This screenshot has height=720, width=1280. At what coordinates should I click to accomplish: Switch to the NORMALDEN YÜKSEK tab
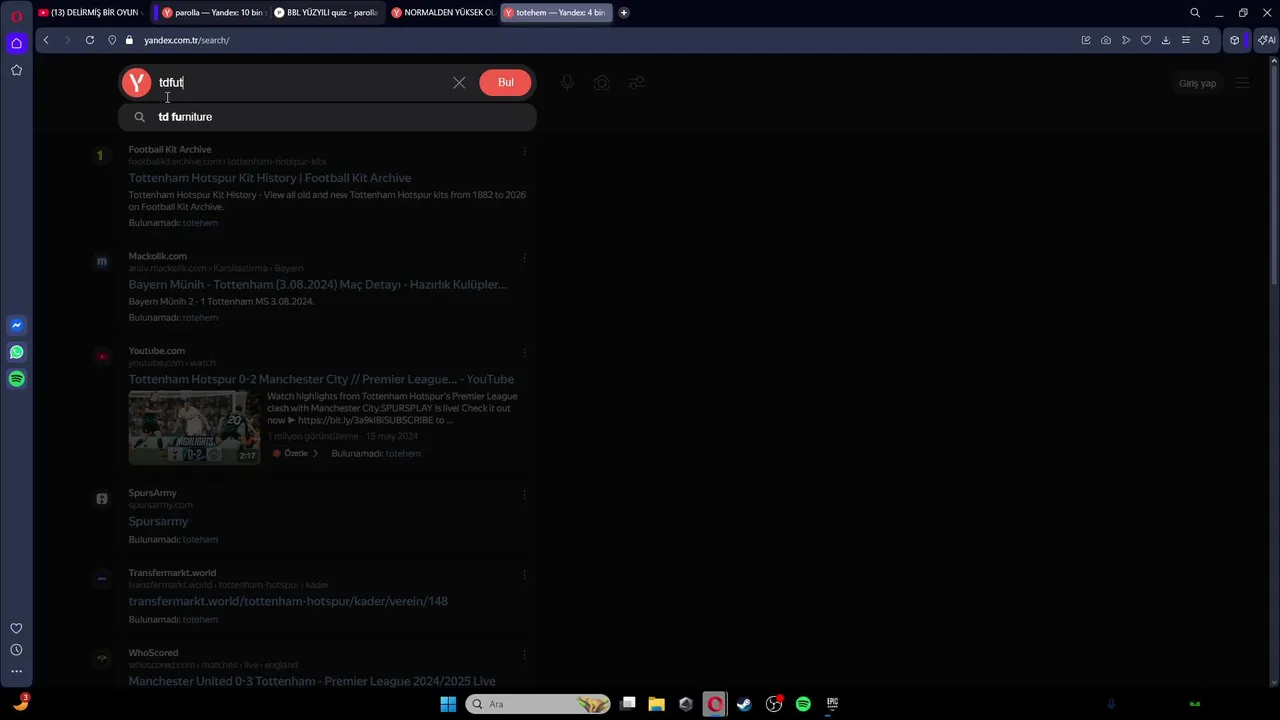coord(442,13)
